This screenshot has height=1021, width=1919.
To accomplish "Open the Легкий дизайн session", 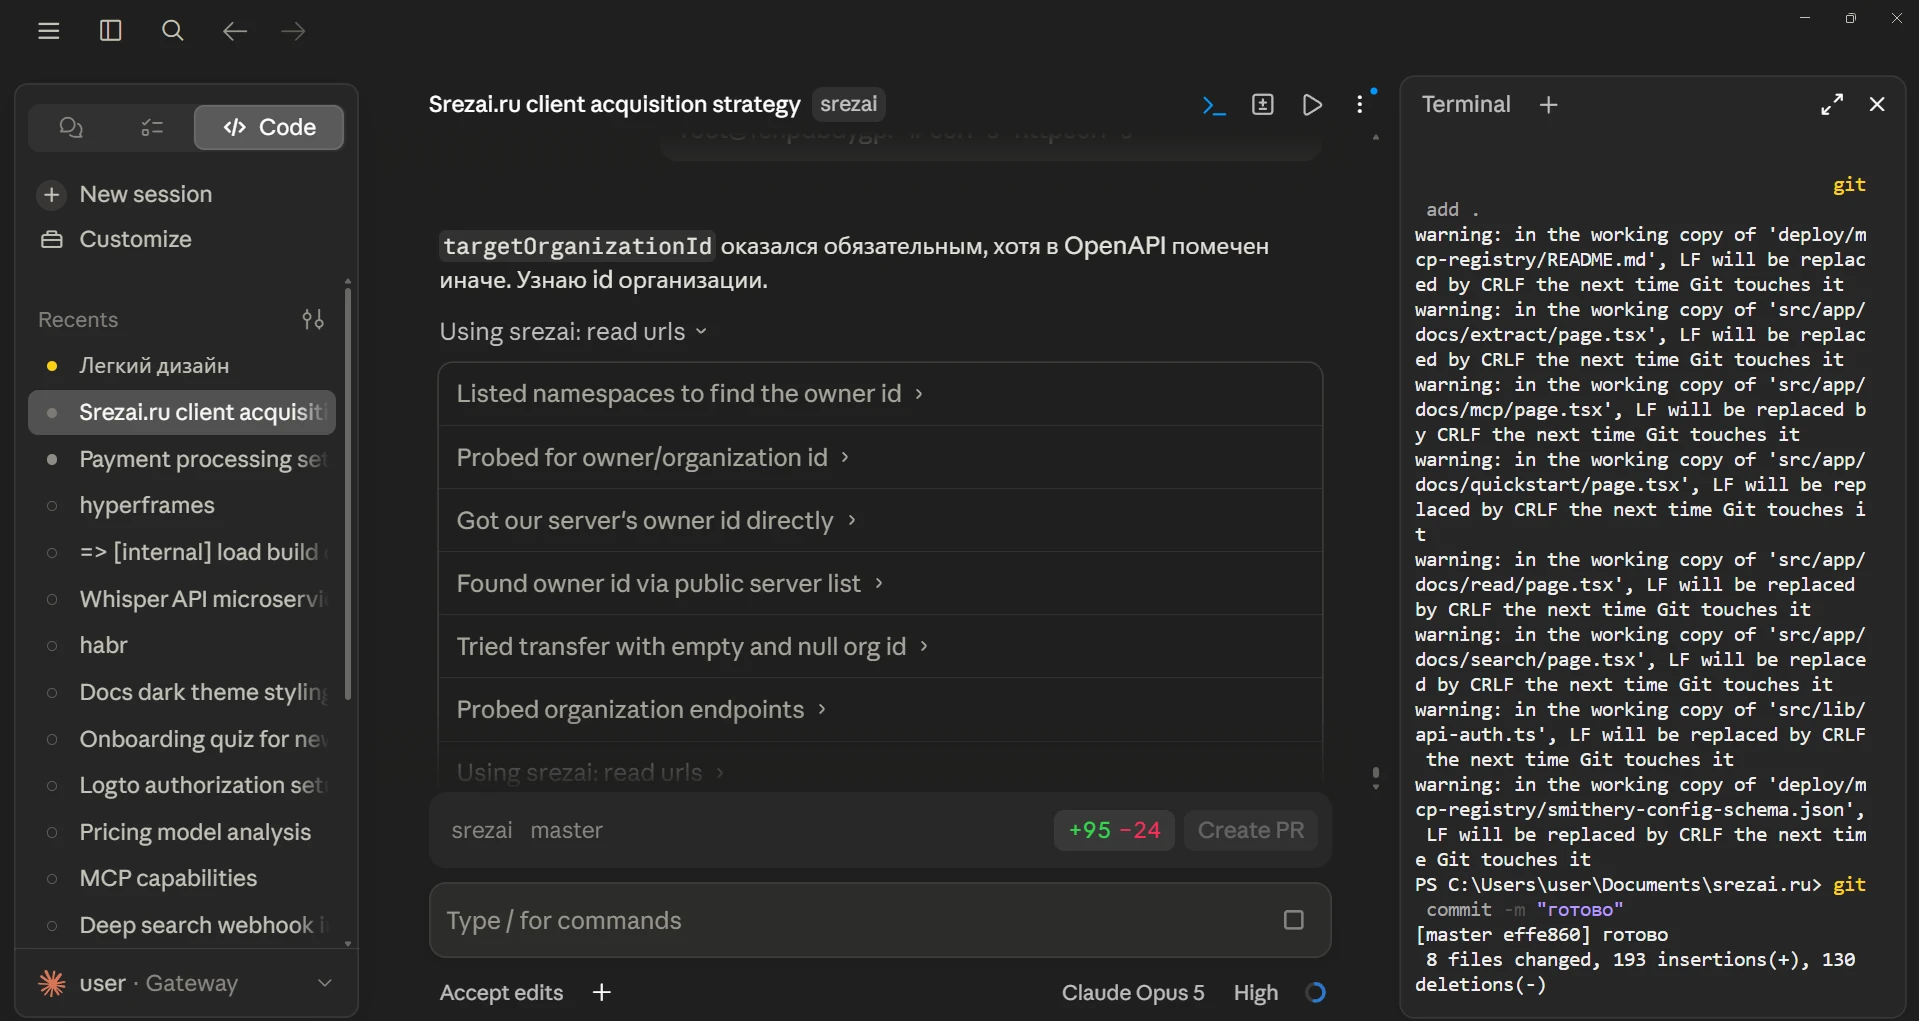I will pyautogui.click(x=182, y=366).
